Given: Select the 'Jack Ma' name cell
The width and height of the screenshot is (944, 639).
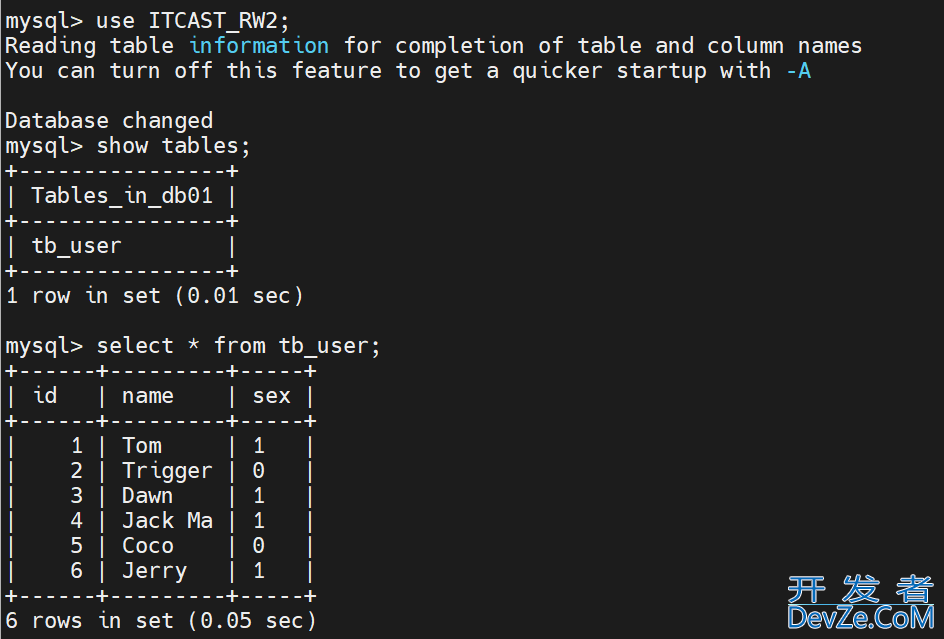Looking at the screenshot, I should pyautogui.click(x=167, y=521).
